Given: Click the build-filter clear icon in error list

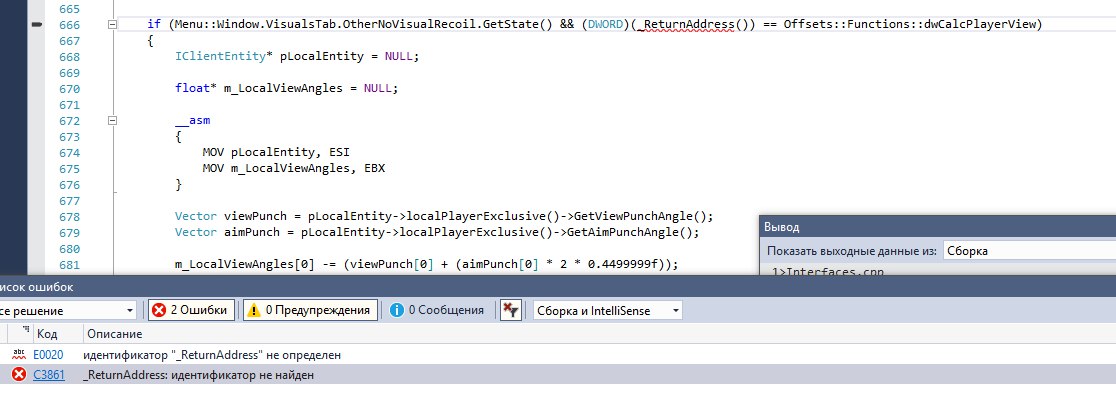Looking at the screenshot, I should [x=510, y=310].
